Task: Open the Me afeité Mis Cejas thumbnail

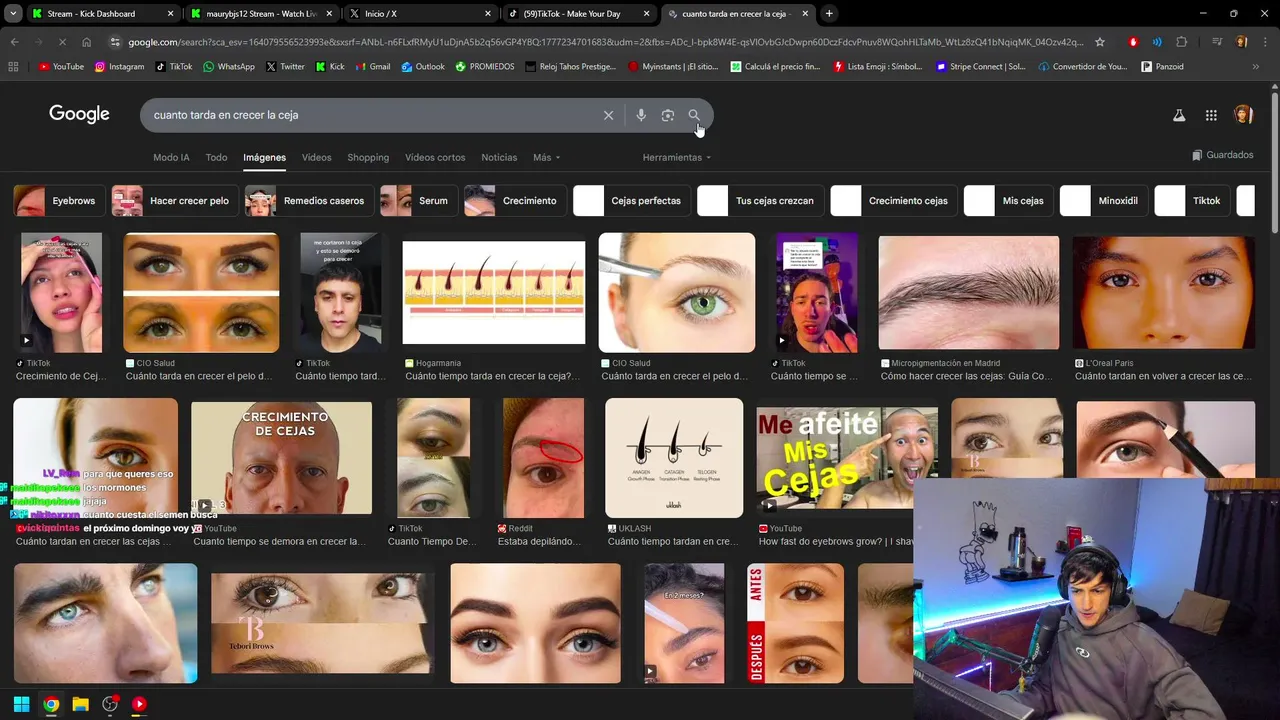Action: pyautogui.click(x=846, y=458)
